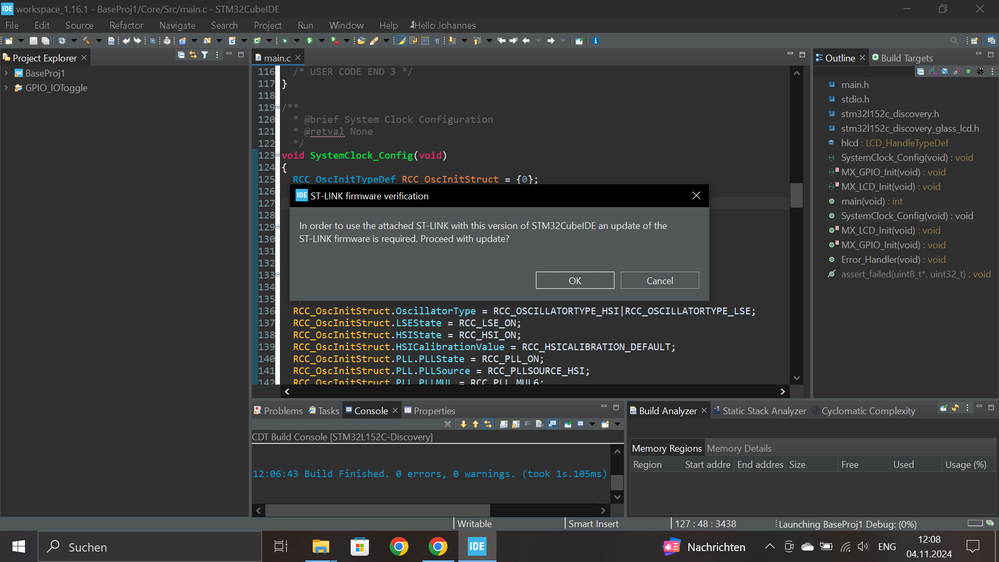Open the Navigate menu
The height and width of the screenshot is (562, 999).
pyautogui.click(x=177, y=25)
